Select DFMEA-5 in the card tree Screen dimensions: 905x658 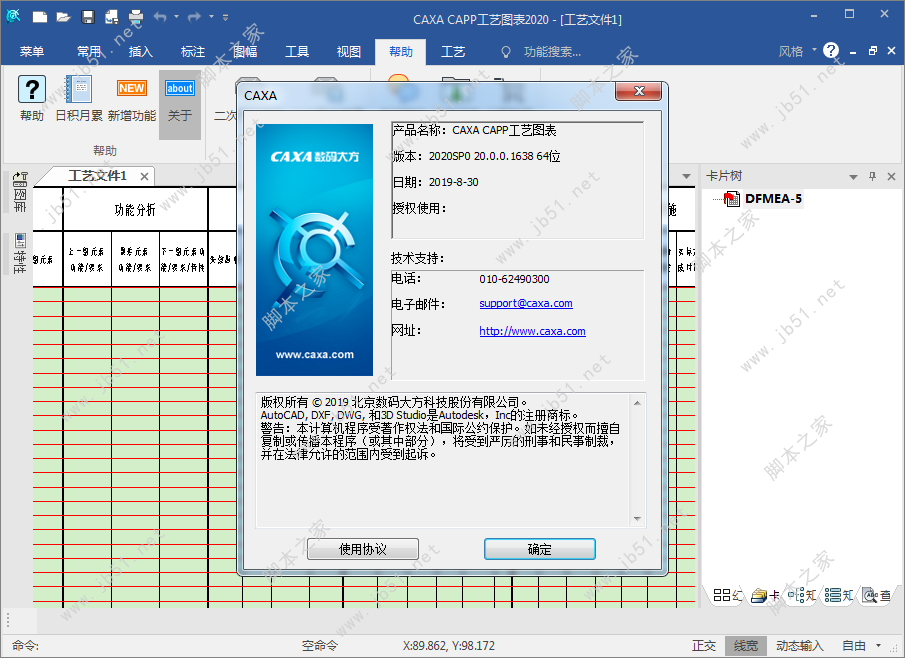coord(773,199)
